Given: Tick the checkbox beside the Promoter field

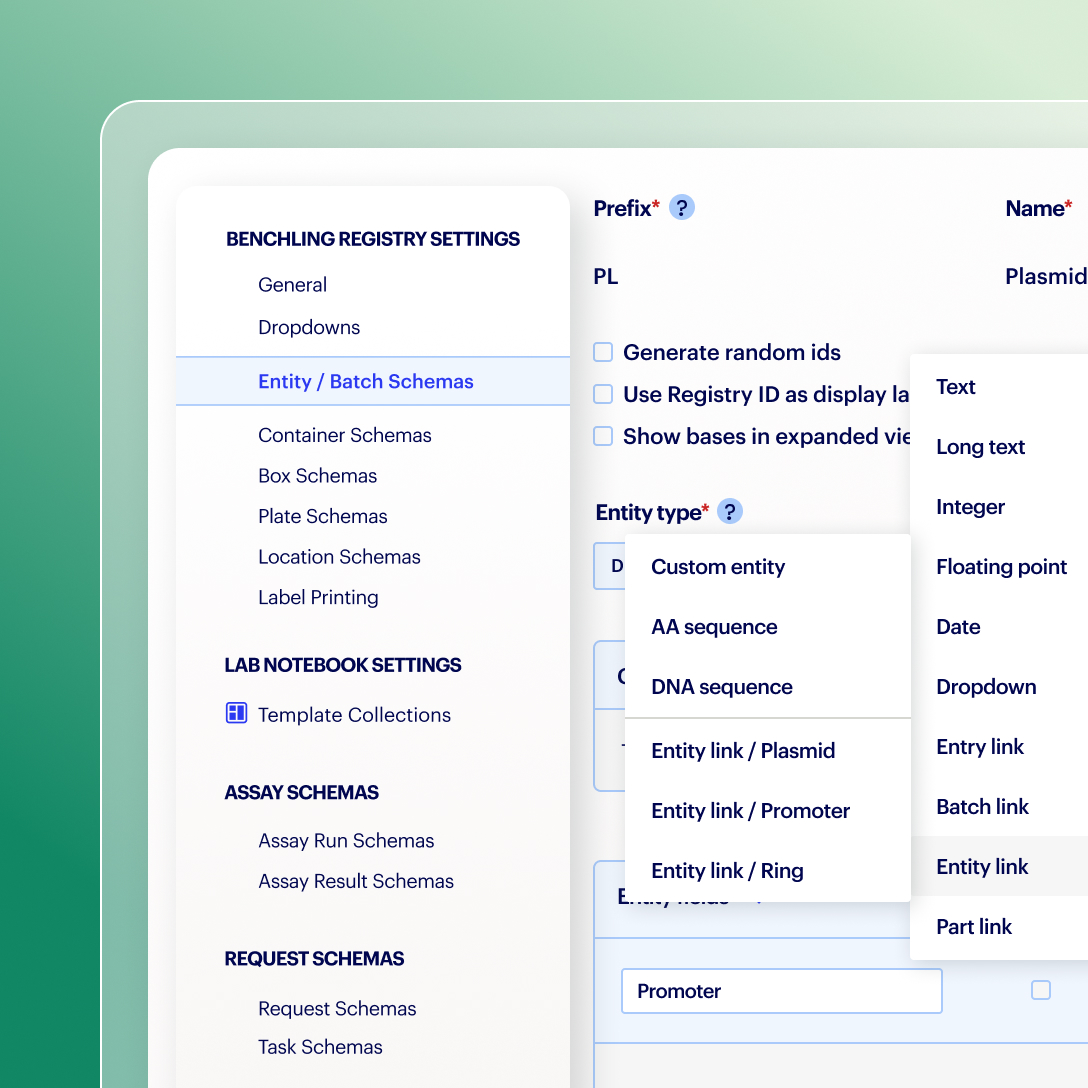Looking at the screenshot, I should (1041, 990).
